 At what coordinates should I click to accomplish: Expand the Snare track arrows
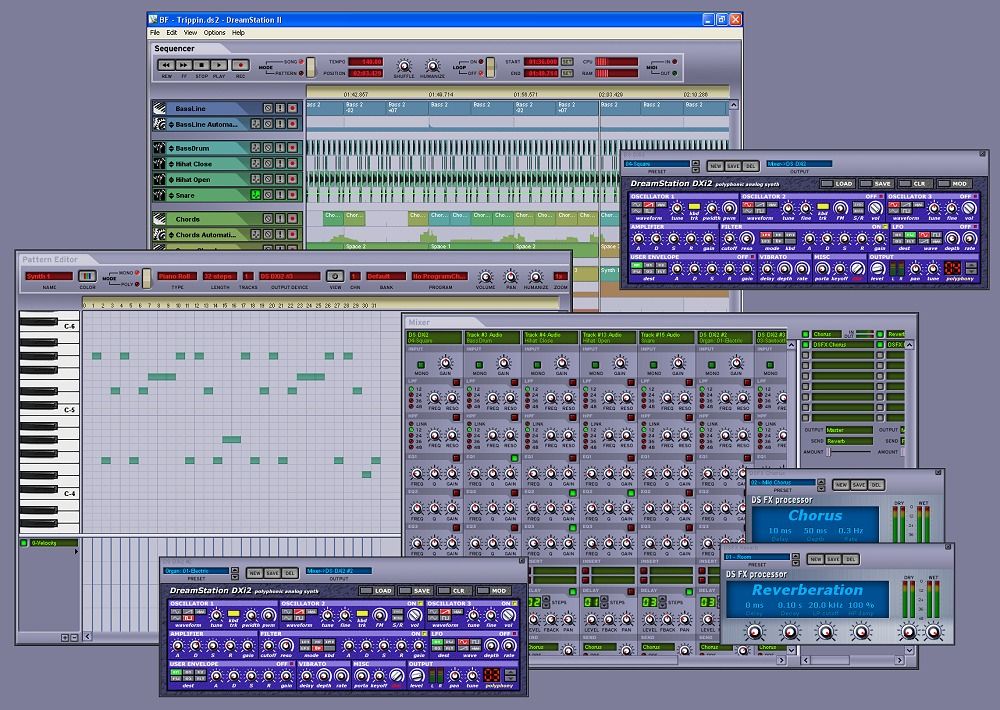(x=171, y=195)
